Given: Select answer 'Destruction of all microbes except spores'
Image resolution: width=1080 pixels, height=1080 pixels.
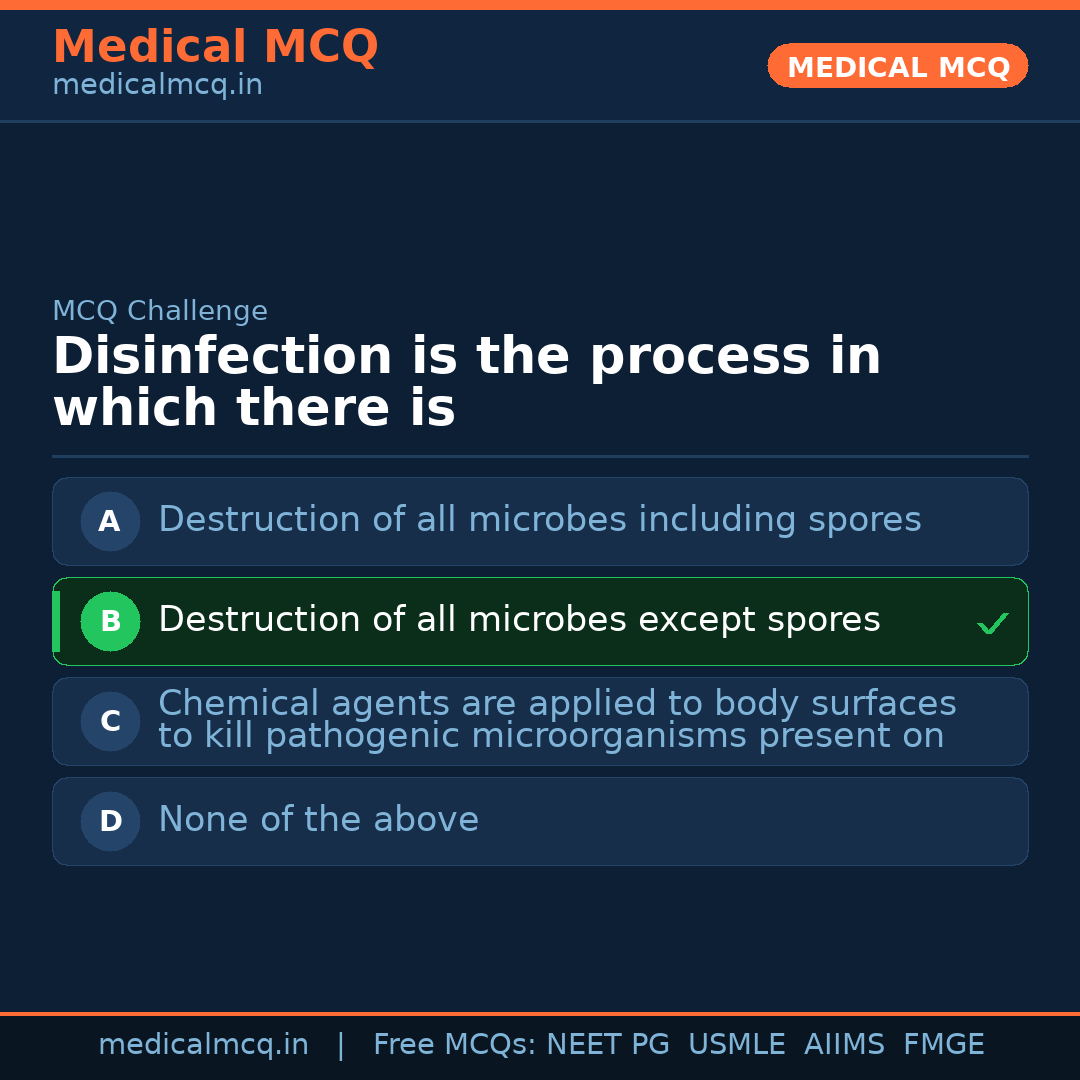Looking at the screenshot, I should tap(519, 620).
